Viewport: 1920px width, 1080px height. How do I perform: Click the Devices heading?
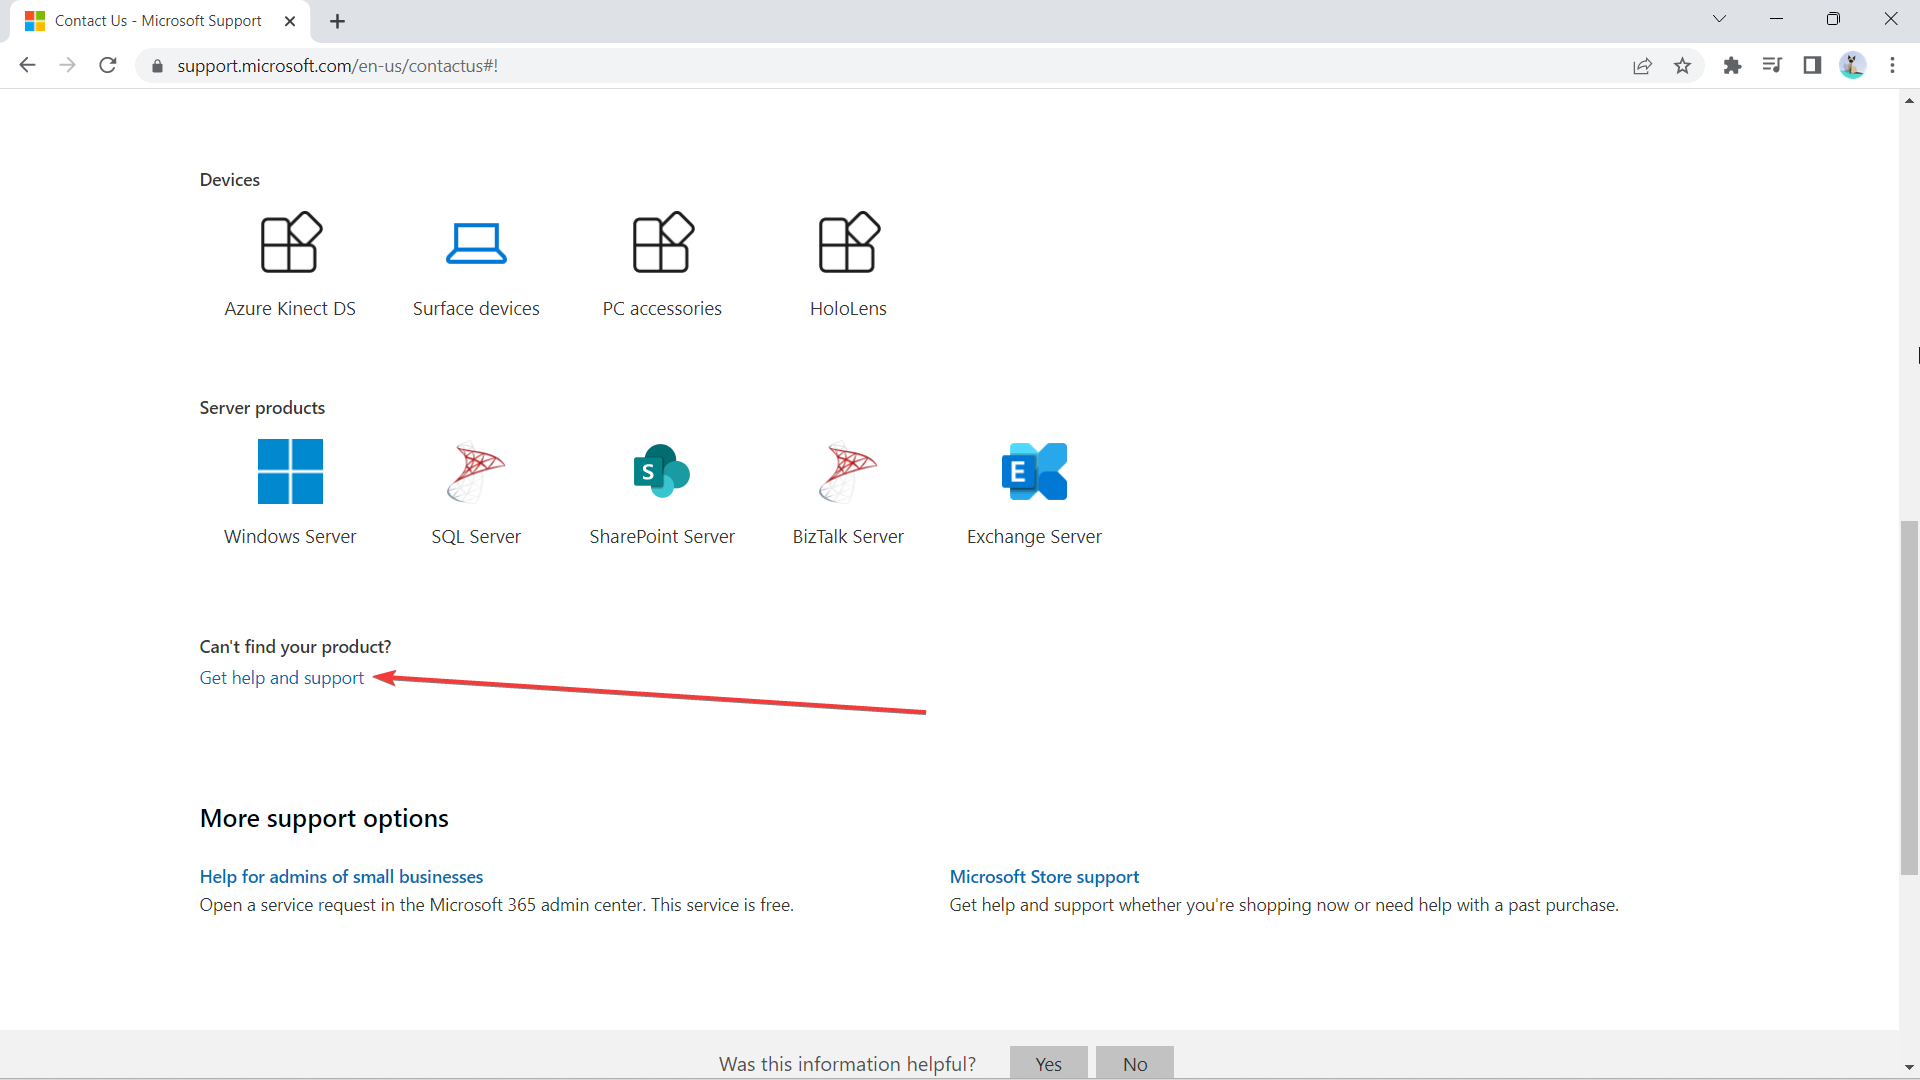[x=229, y=180]
